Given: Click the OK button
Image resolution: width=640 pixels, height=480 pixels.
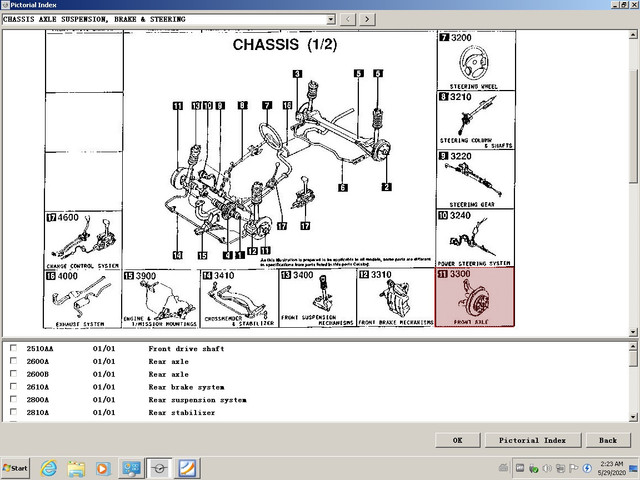Looking at the screenshot, I should point(458,440).
